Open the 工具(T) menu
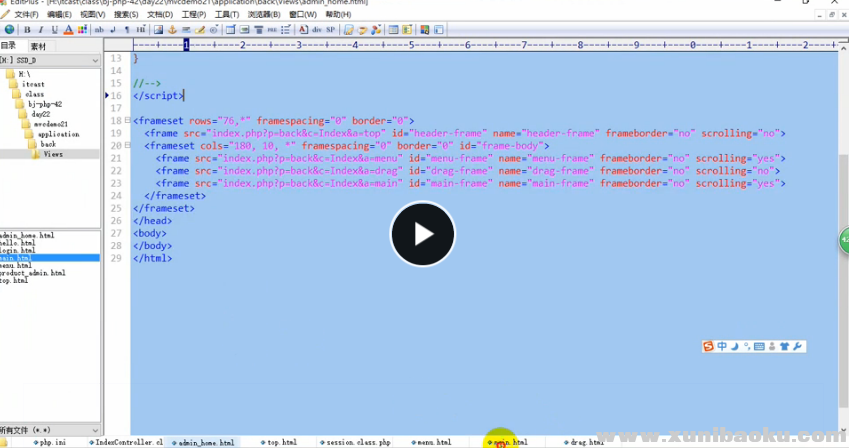 pos(227,15)
